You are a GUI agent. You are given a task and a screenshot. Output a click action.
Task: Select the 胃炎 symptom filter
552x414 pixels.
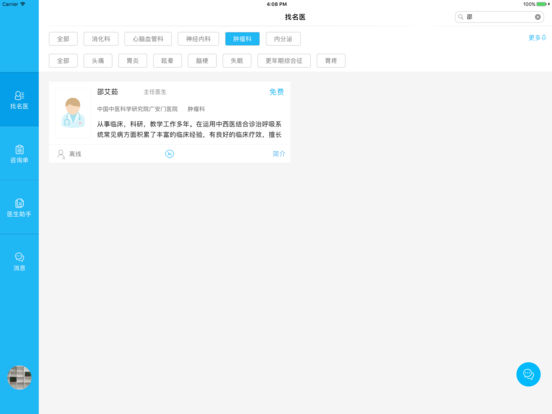(x=133, y=61)
